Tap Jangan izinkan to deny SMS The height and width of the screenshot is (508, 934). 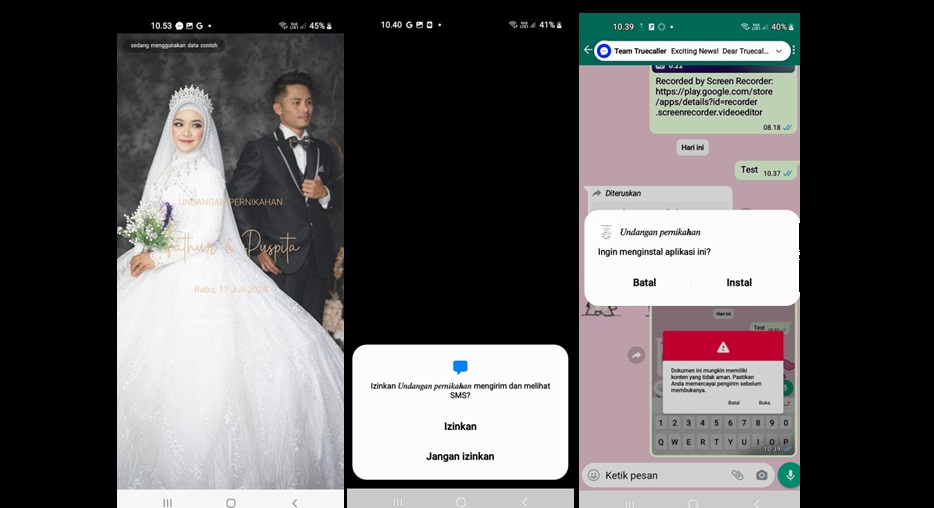pyautogui.click(x=460, y=456)
